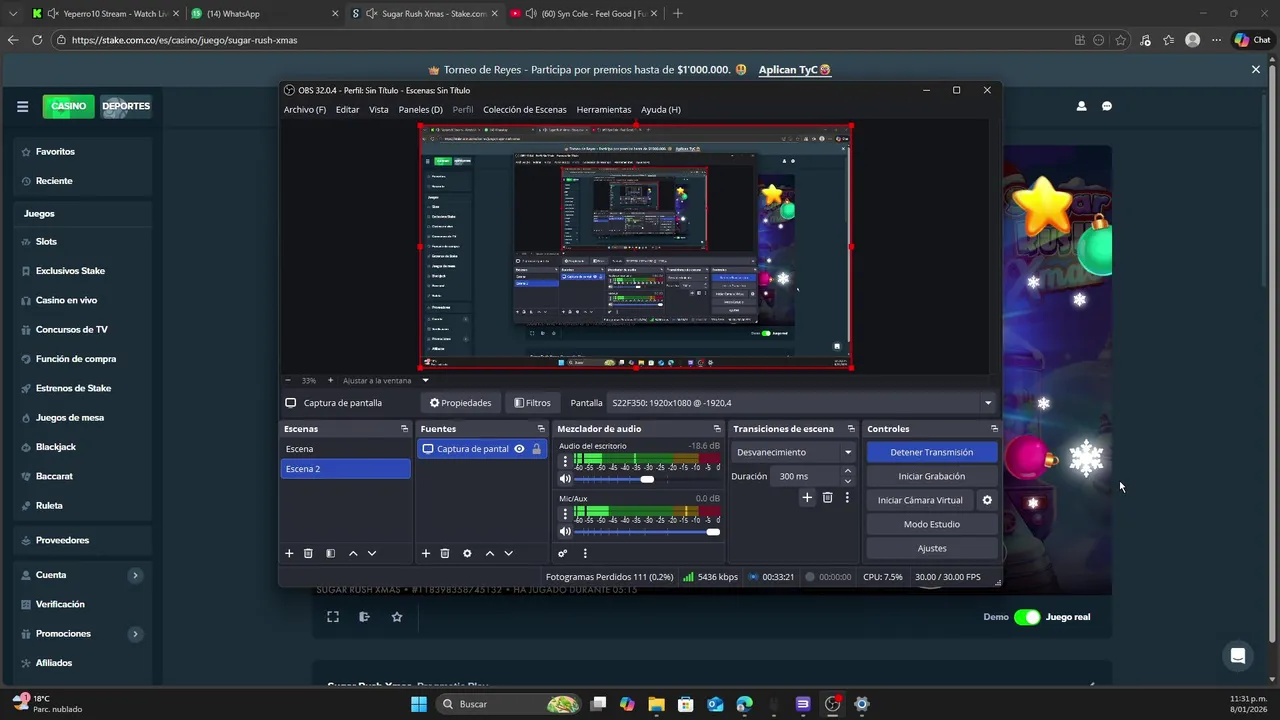
Task: Mute Mic/Aux speaker icon
Action: [565, 531]
